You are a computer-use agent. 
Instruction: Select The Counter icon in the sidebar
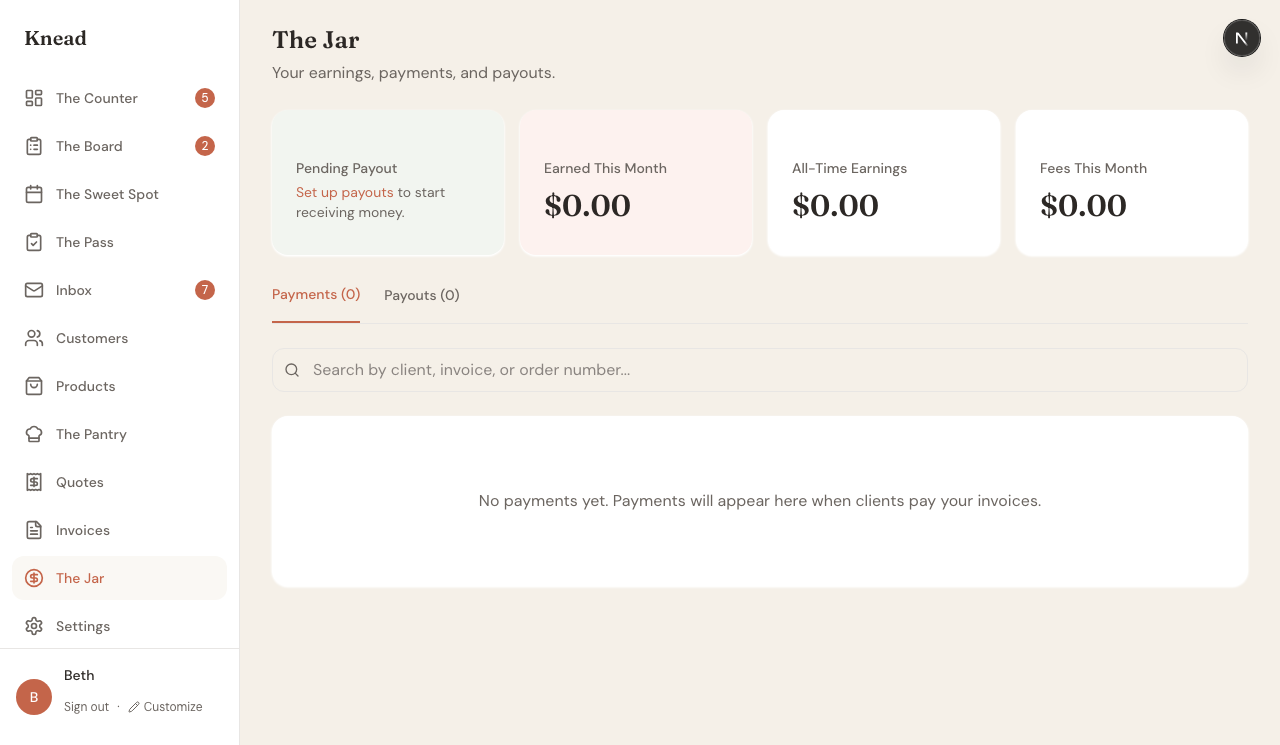click(33, 97)
